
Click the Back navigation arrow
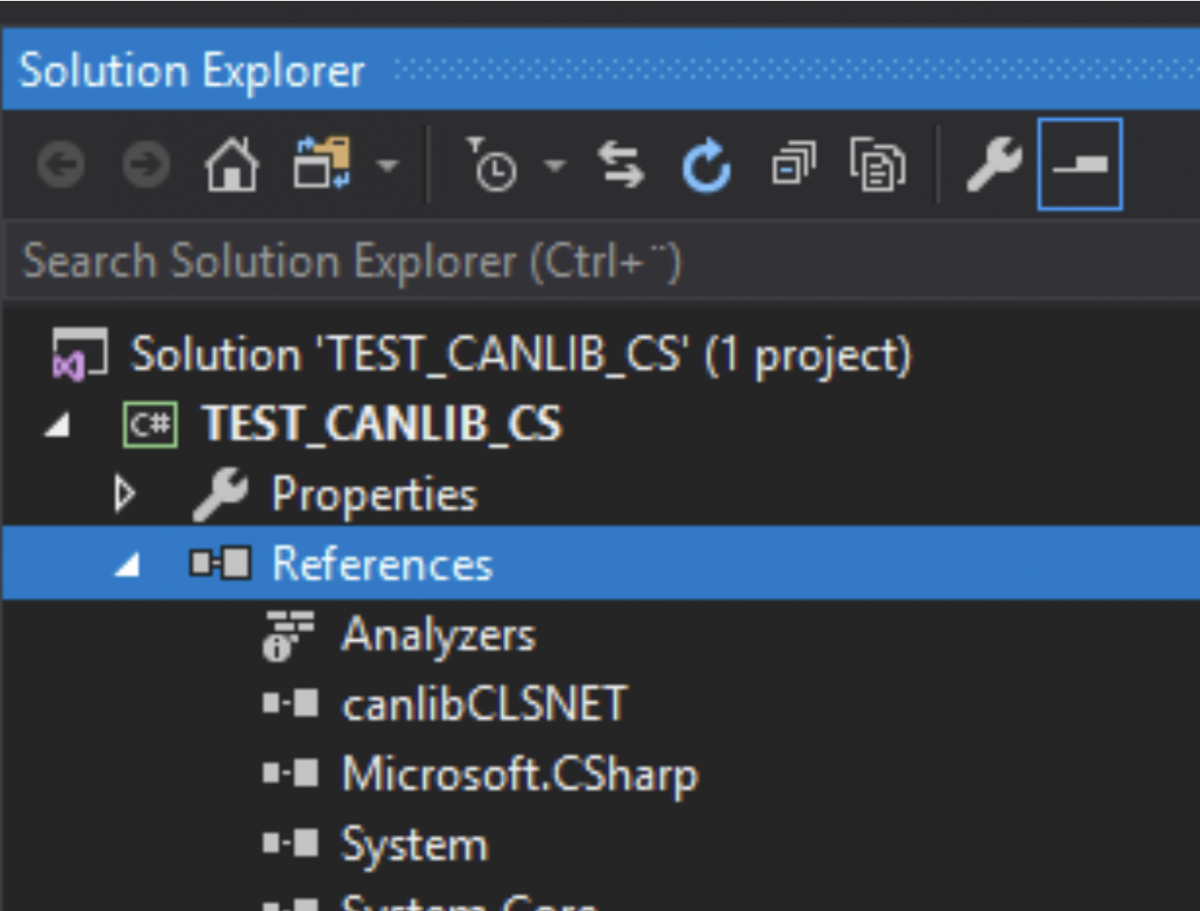point(60,166)
